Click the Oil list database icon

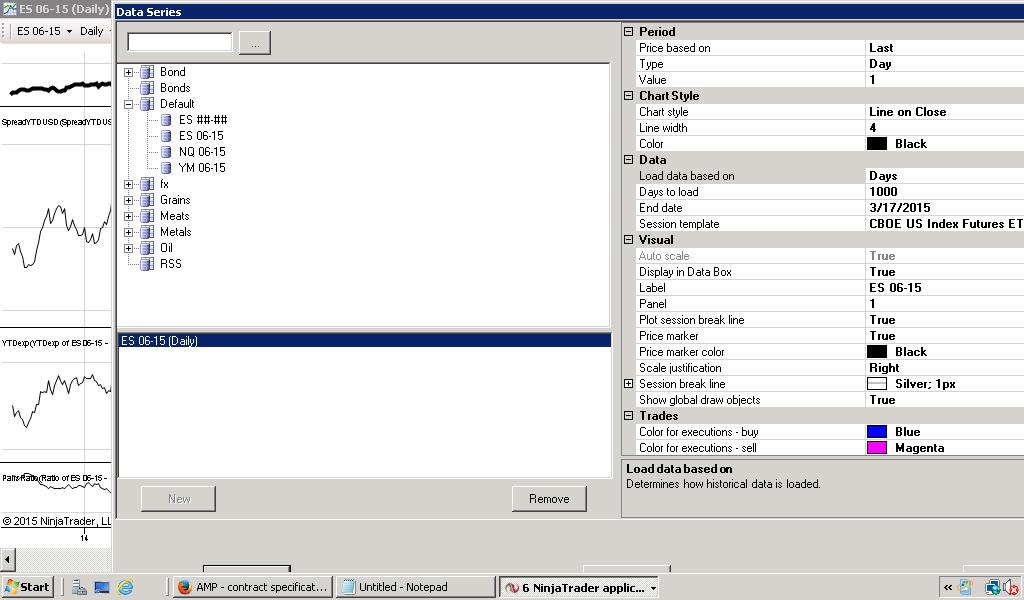click(x=148, y=248)
